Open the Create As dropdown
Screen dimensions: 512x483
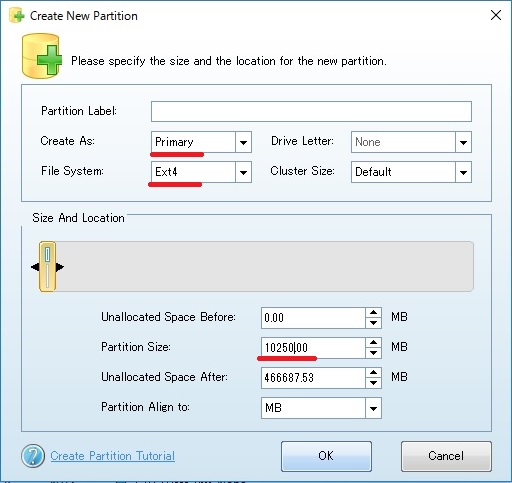[201, 142]
